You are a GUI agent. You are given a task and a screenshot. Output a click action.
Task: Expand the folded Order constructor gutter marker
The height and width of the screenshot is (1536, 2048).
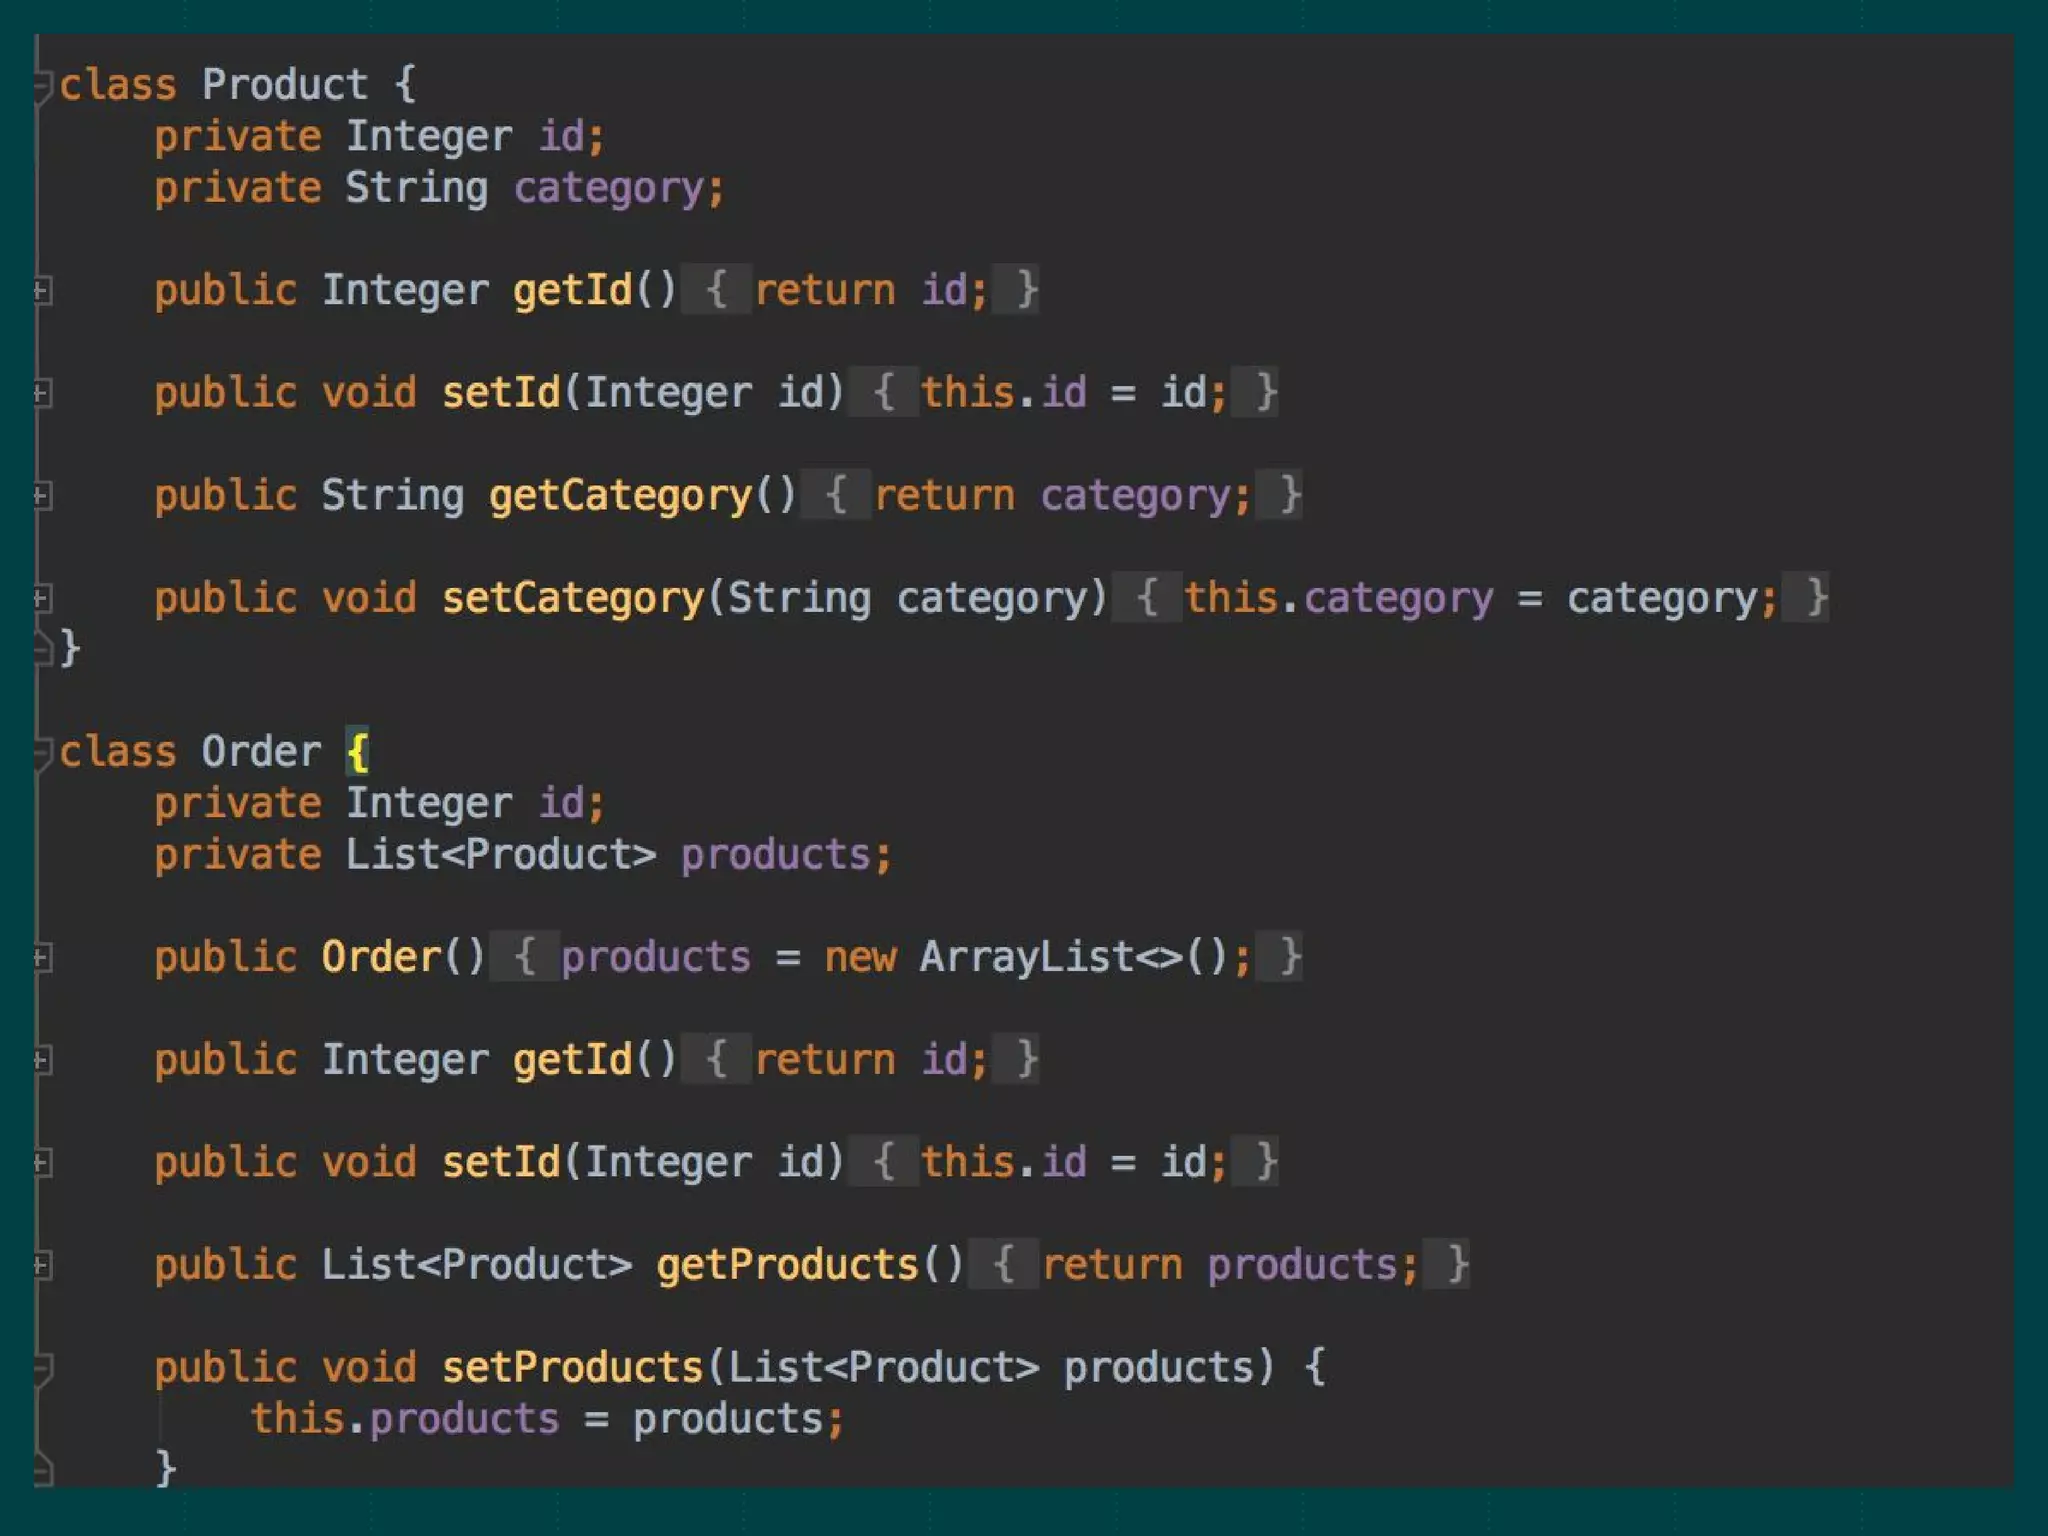[42, 958]
